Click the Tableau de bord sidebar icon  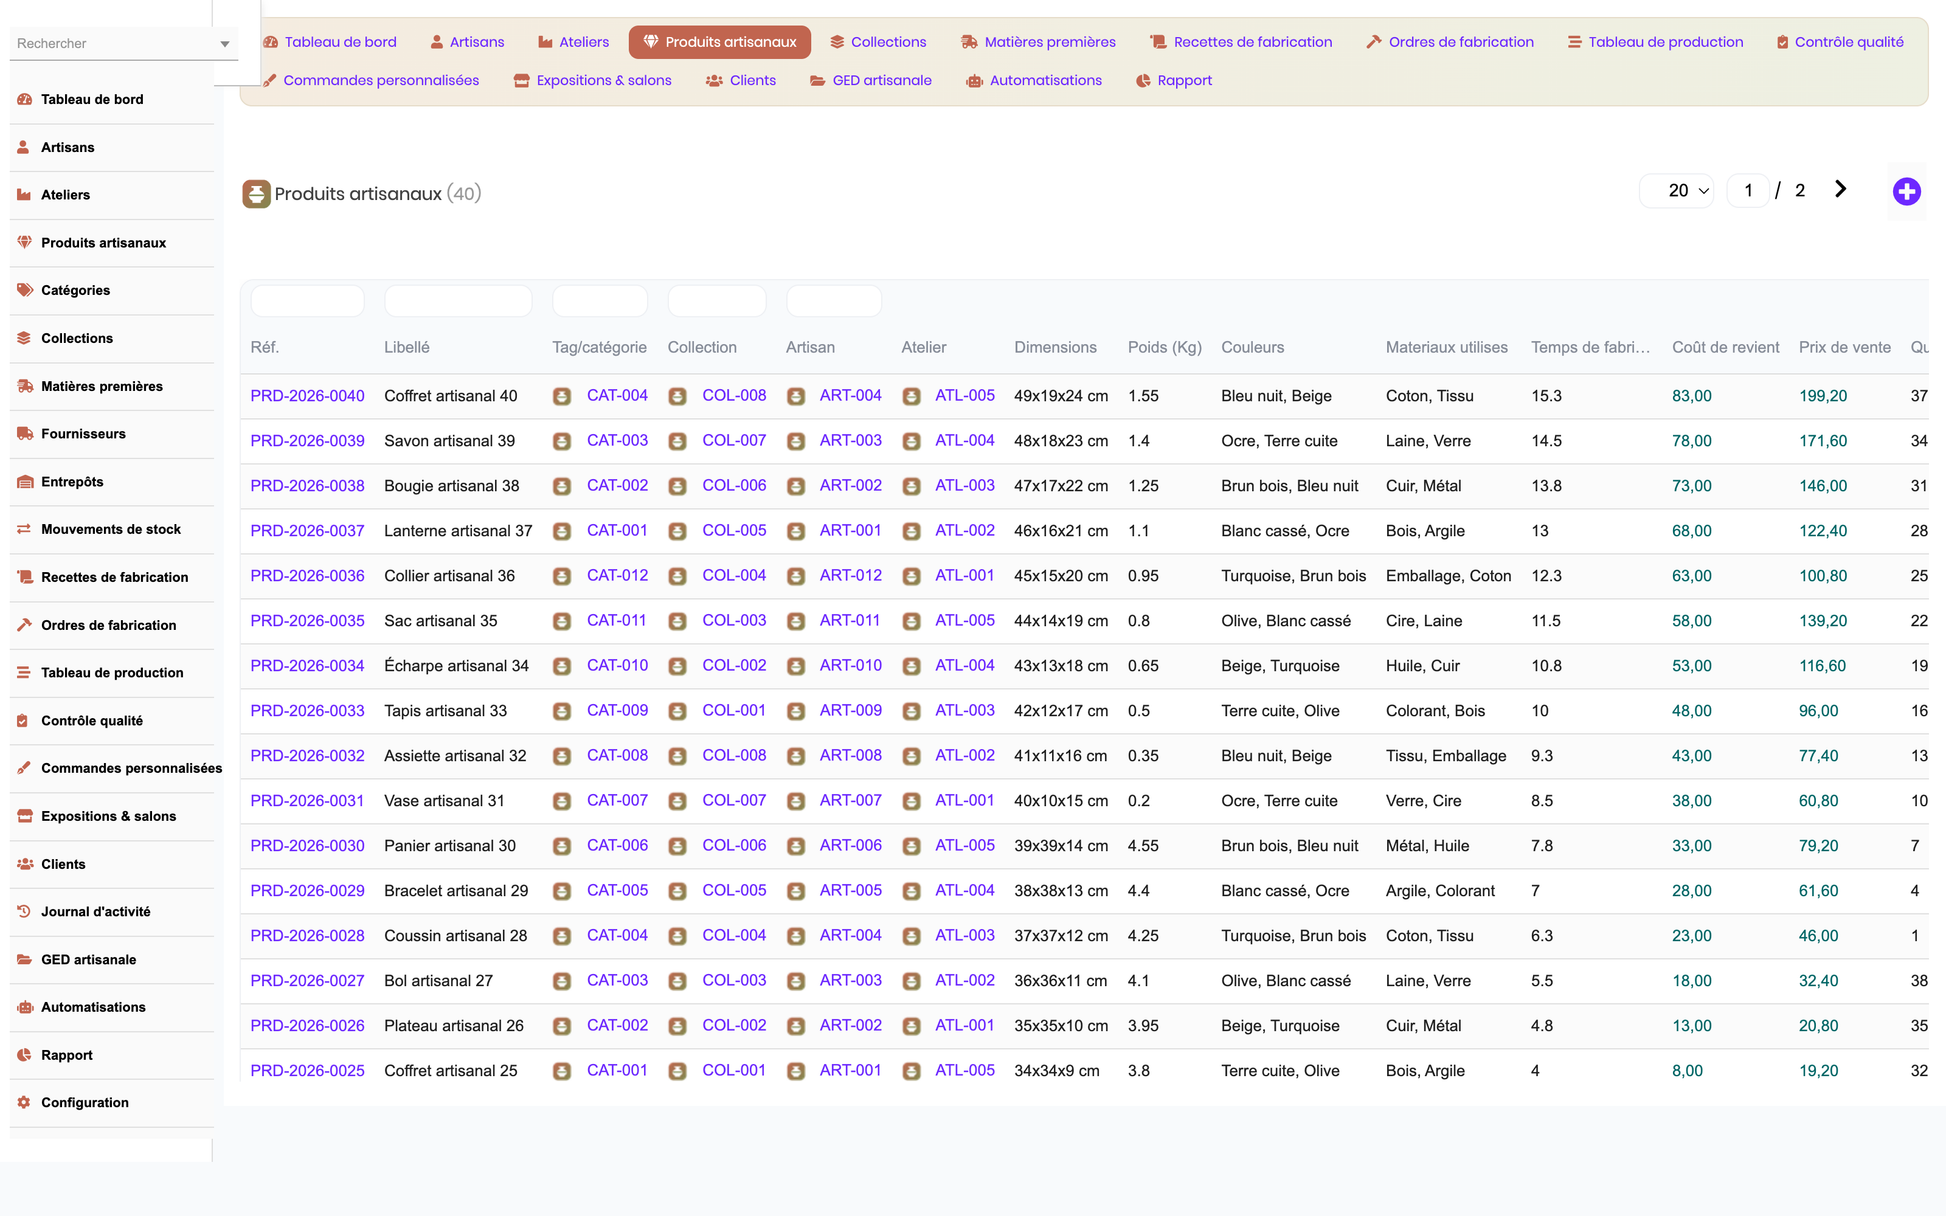[x=25, y=99]
